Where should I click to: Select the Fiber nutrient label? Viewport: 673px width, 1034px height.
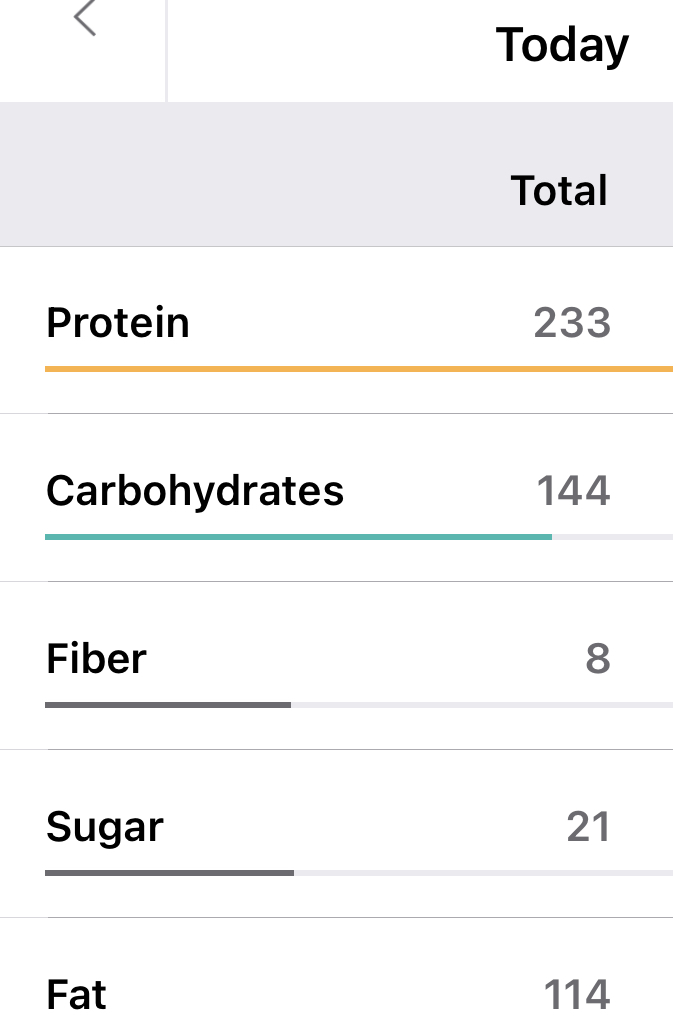pos(96,659)
